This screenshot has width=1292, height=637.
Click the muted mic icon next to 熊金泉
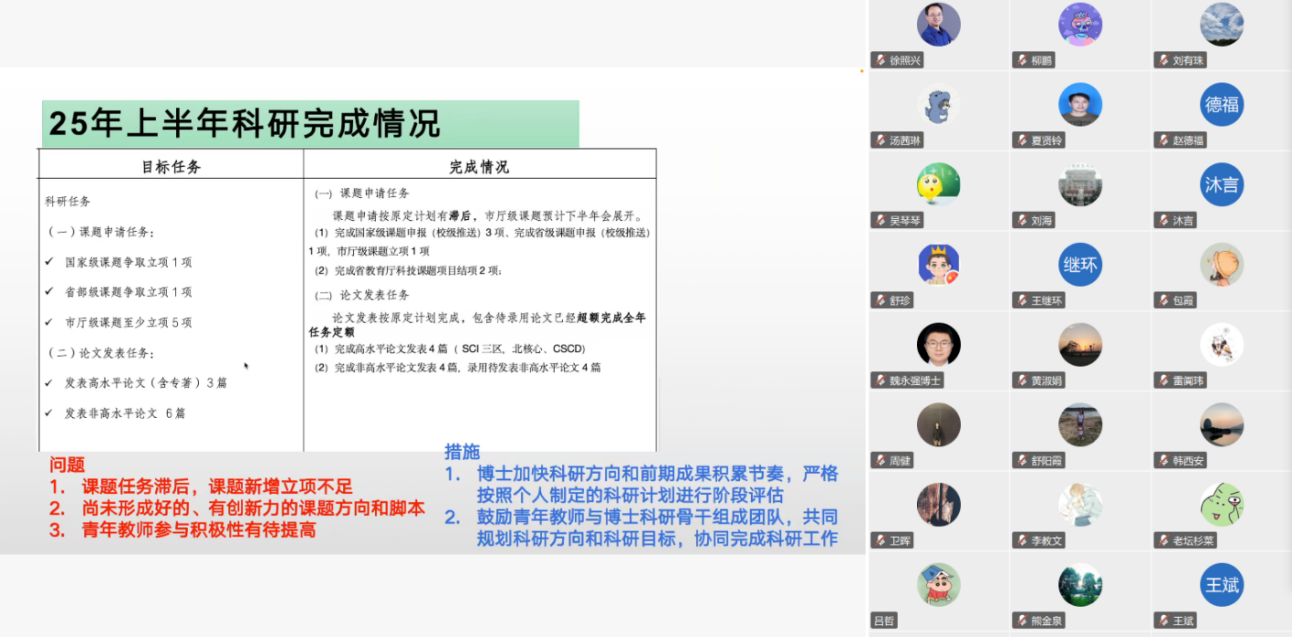(1021, 620)
